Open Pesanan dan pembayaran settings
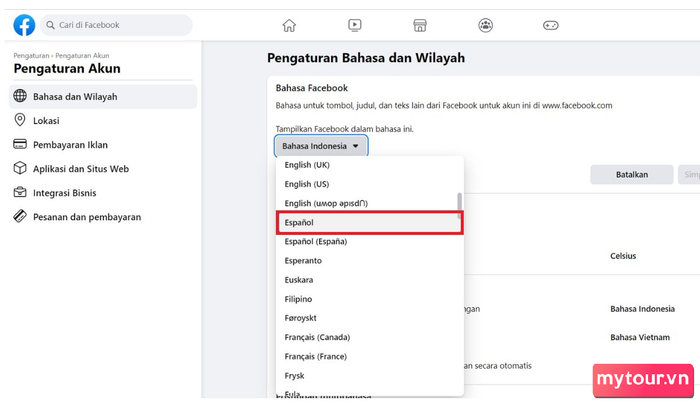This screenshot has width=700, height=405. [103, 217]
